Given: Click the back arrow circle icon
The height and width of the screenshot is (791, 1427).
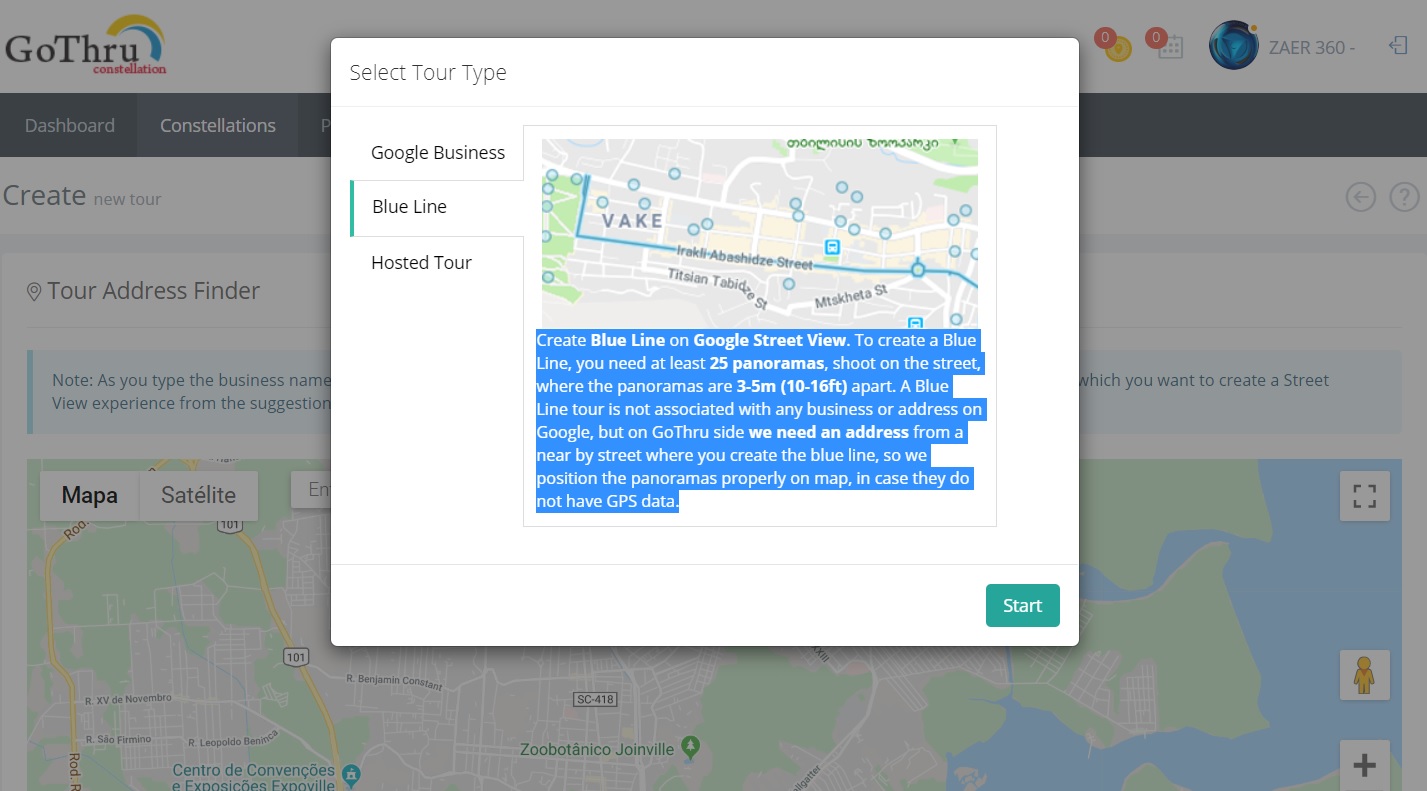Looking at the screenshot, I should coord(1360,197).
